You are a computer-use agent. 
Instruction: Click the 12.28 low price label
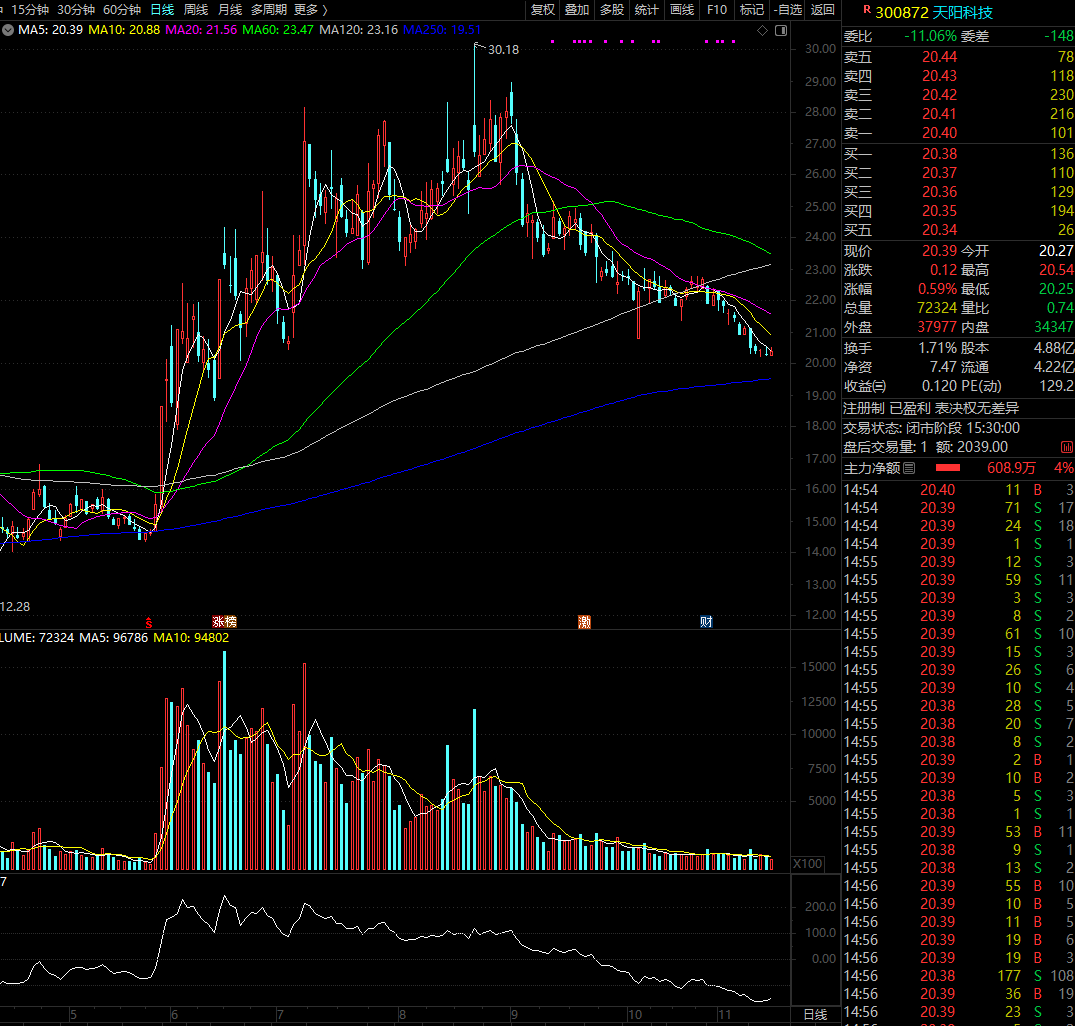click(15, 607)
